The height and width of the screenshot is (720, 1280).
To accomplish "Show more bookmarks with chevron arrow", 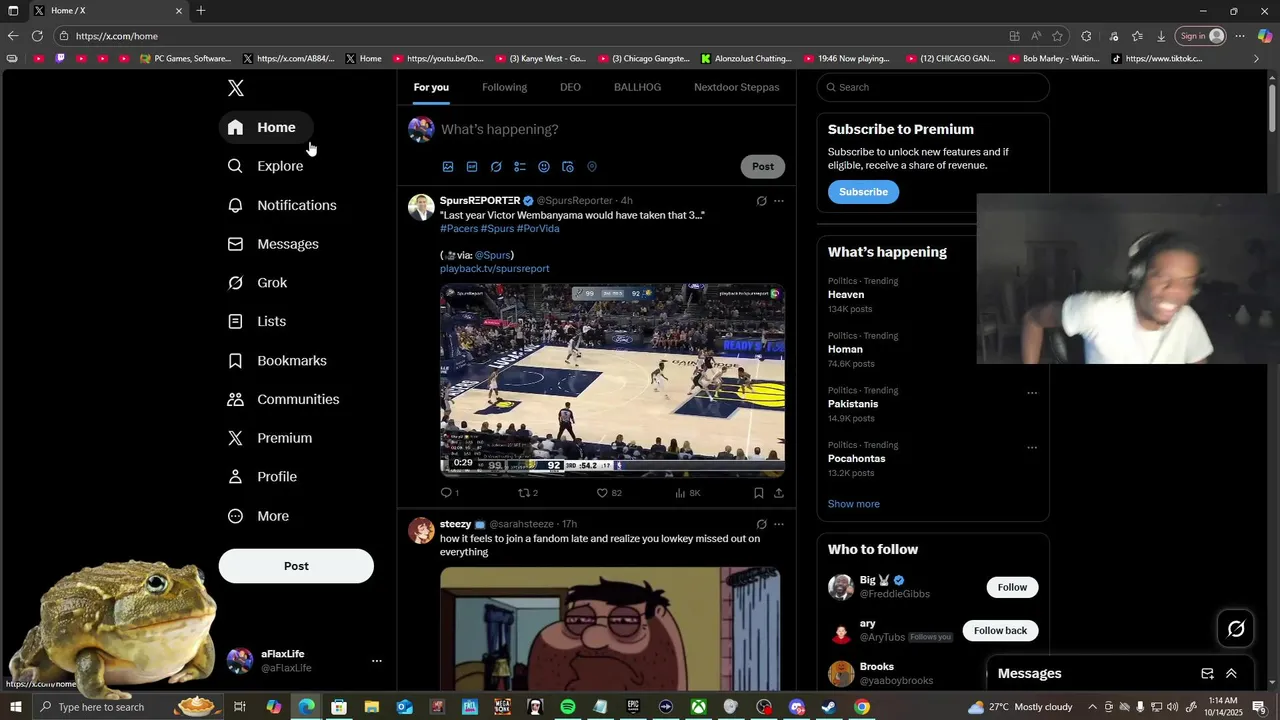I will [x=1257, y=59].
